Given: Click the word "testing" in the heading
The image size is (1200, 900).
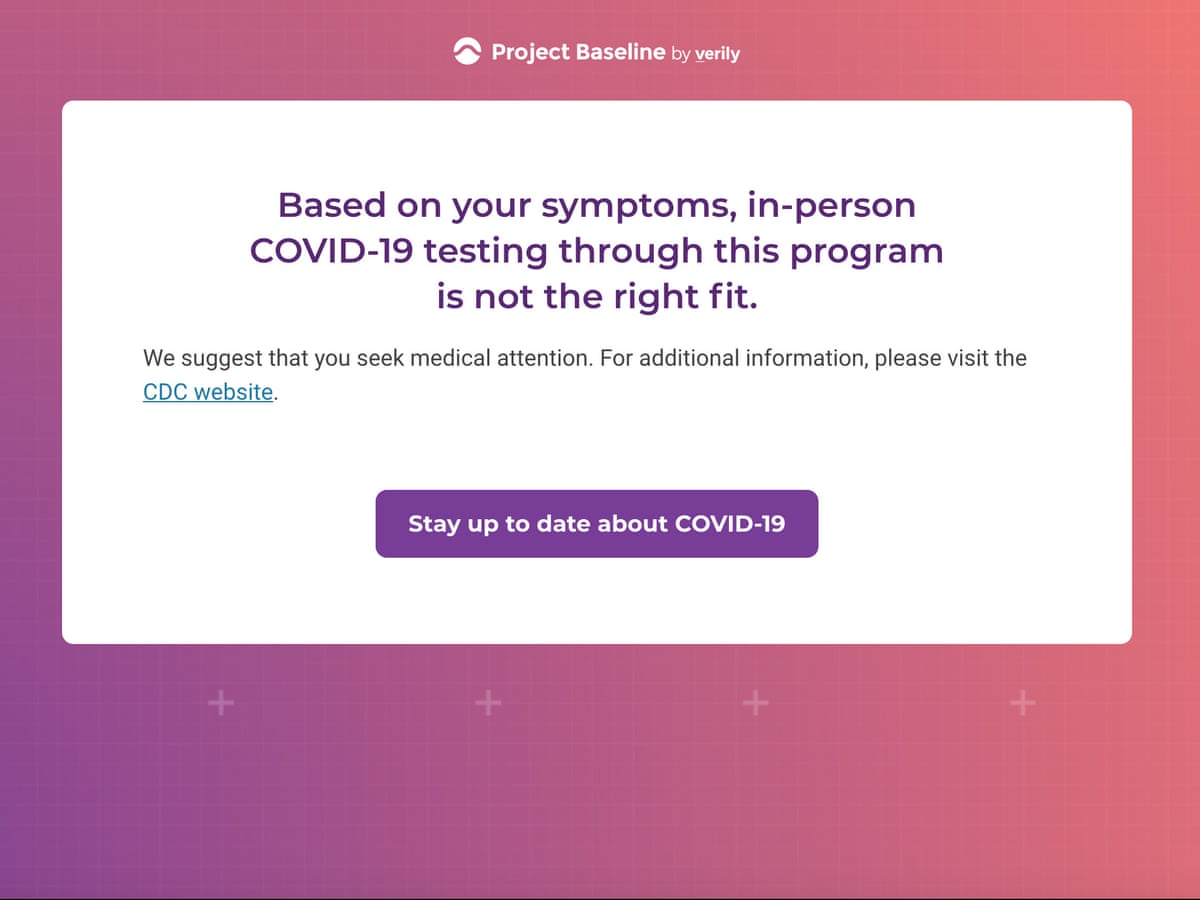Looking at the screenshot, I should [485, 252].
